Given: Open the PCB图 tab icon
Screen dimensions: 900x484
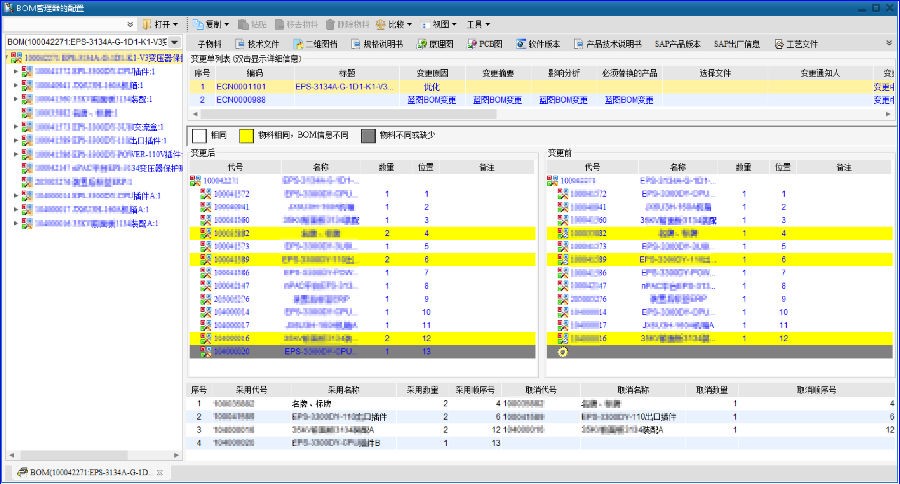Looking at the screenshot, I should (x=472, y=44).
